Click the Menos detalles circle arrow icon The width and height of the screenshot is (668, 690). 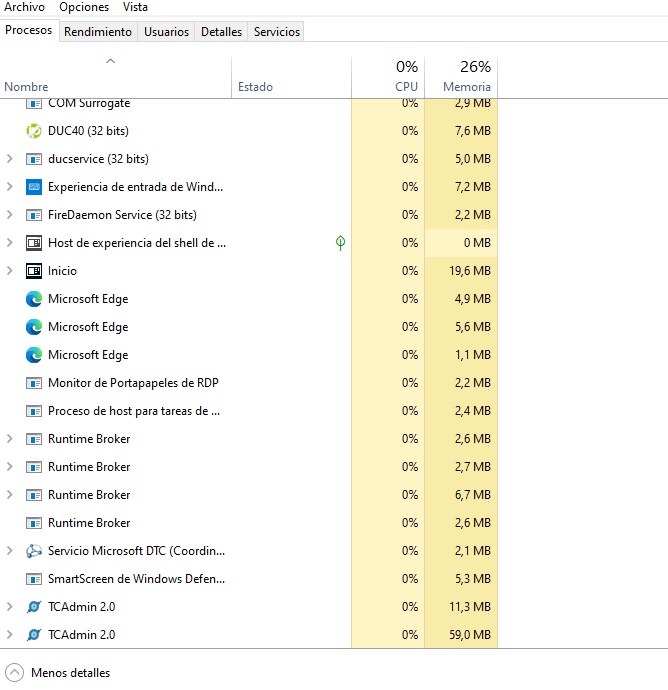pyautogui.click(x=14, y=673)
